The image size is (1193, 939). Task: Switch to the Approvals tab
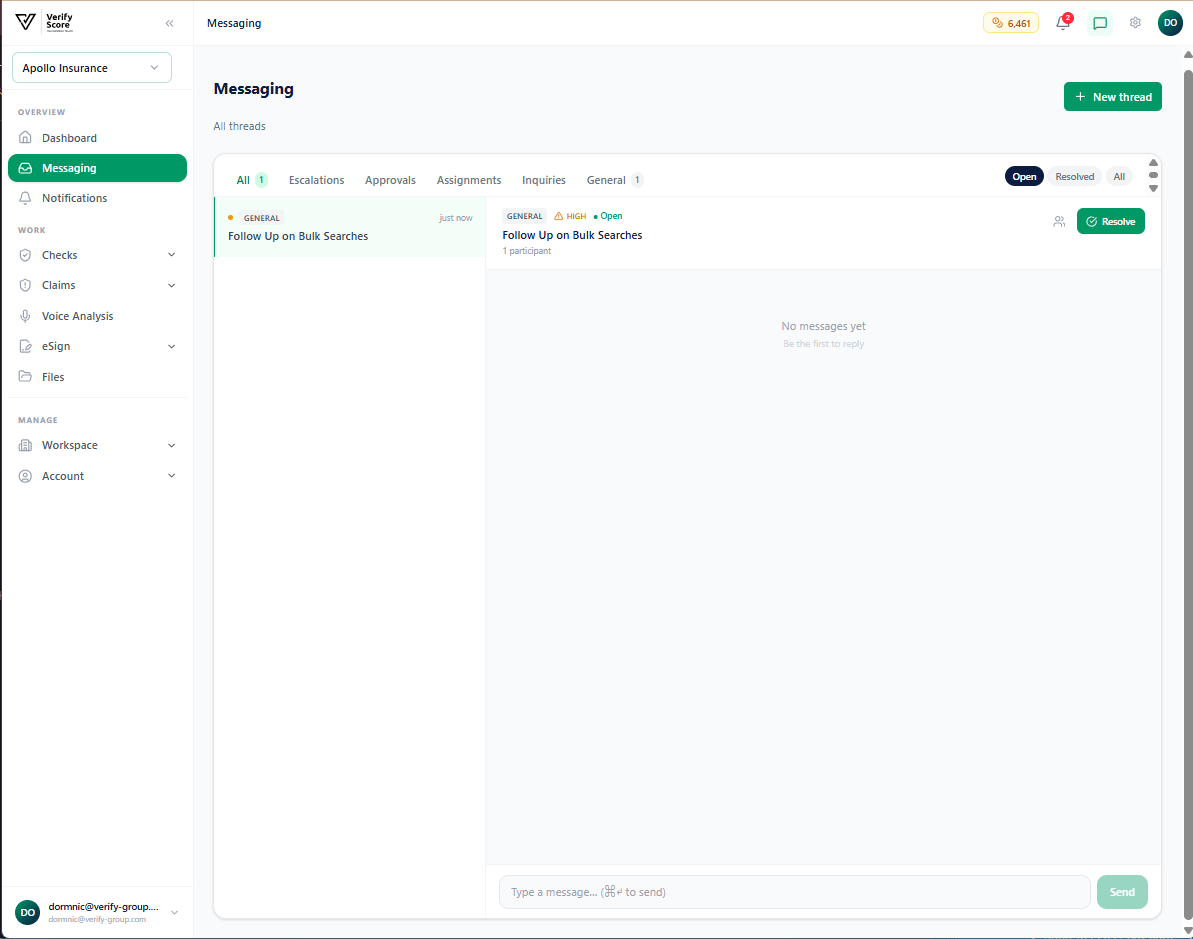(390, 180)
